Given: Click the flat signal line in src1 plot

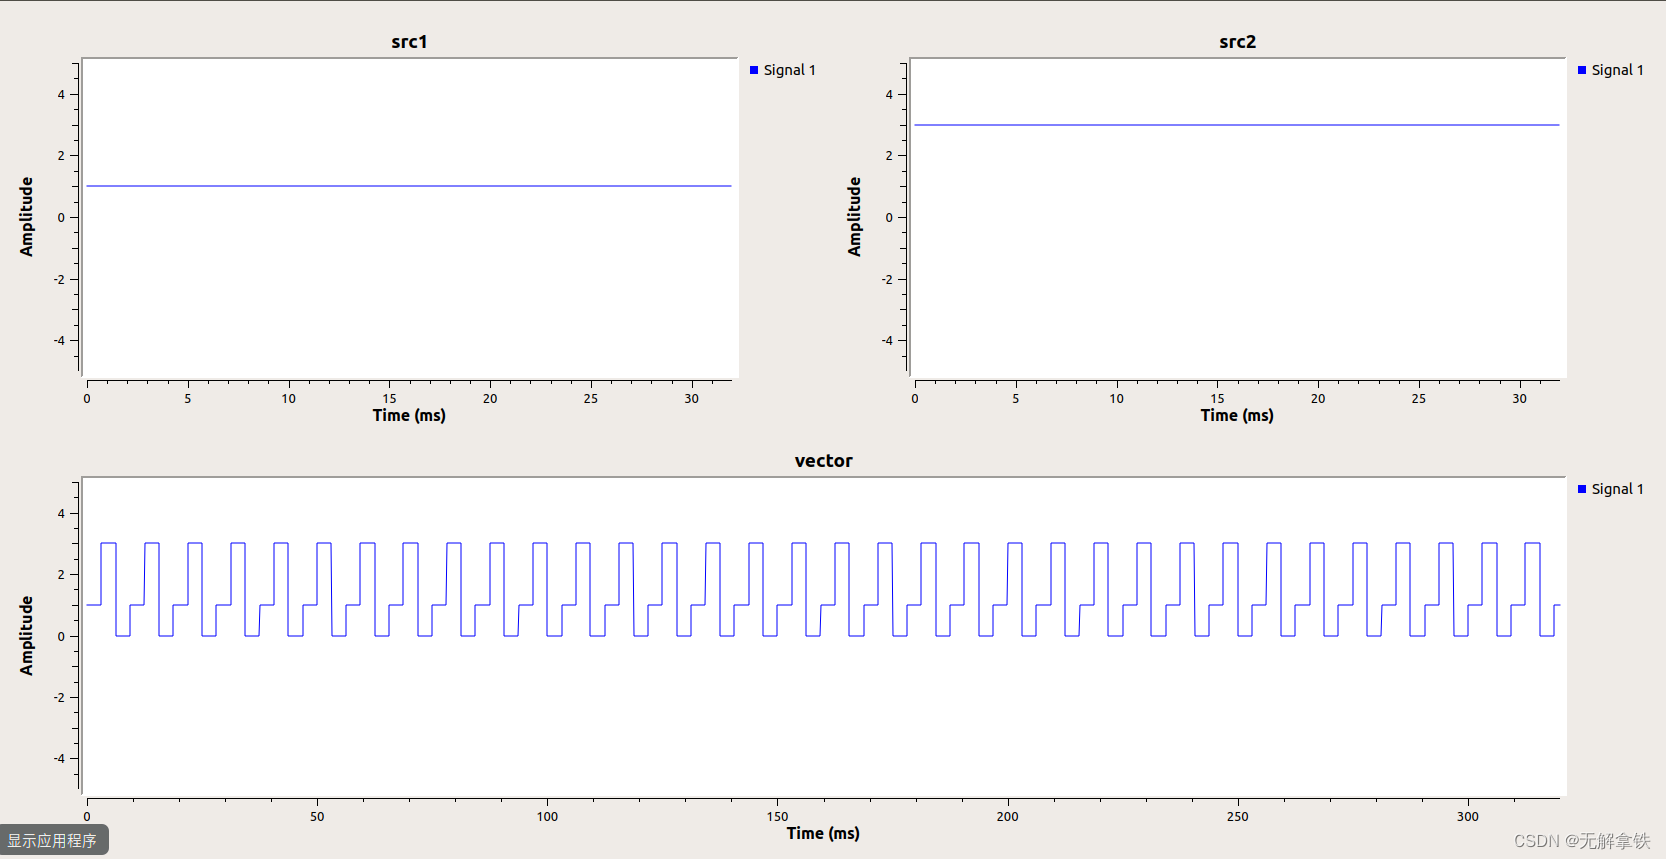Looking at the screenshot, I should click(x=409, y=186).
